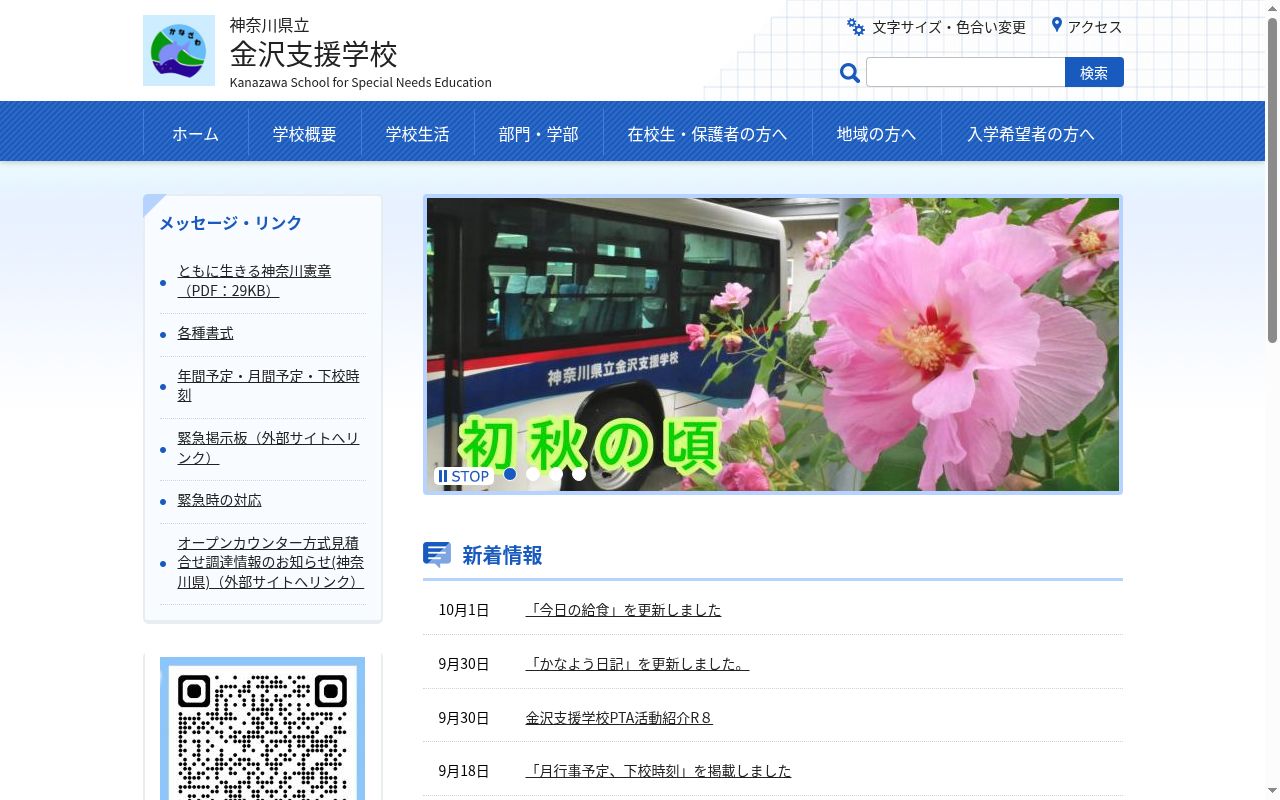Image resolution: width=1280 pixels, height=800 pixels.
Task: Click the 9月18日 news date
Action: tap(464, 771)
